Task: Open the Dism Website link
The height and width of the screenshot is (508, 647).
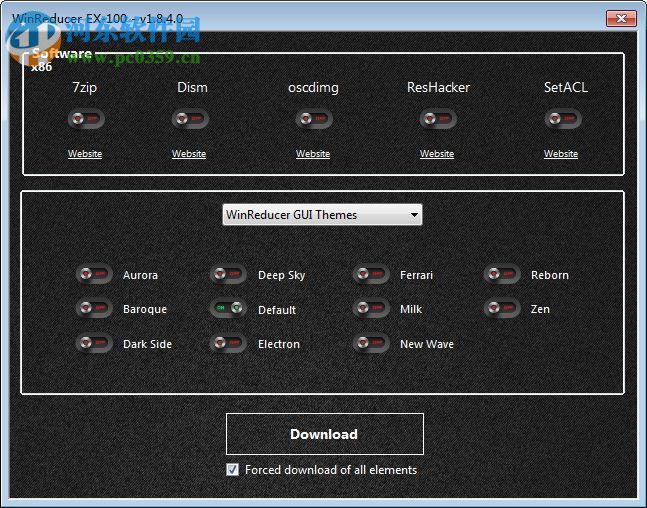Action: tap(189, 154)
